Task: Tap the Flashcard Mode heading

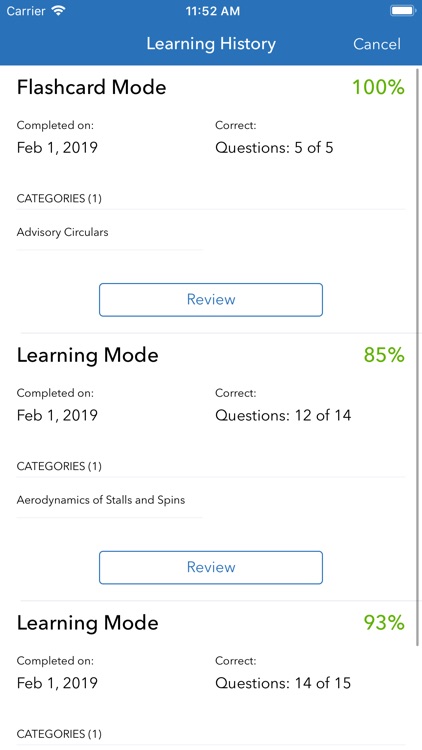Action: [x=91, y=88]
